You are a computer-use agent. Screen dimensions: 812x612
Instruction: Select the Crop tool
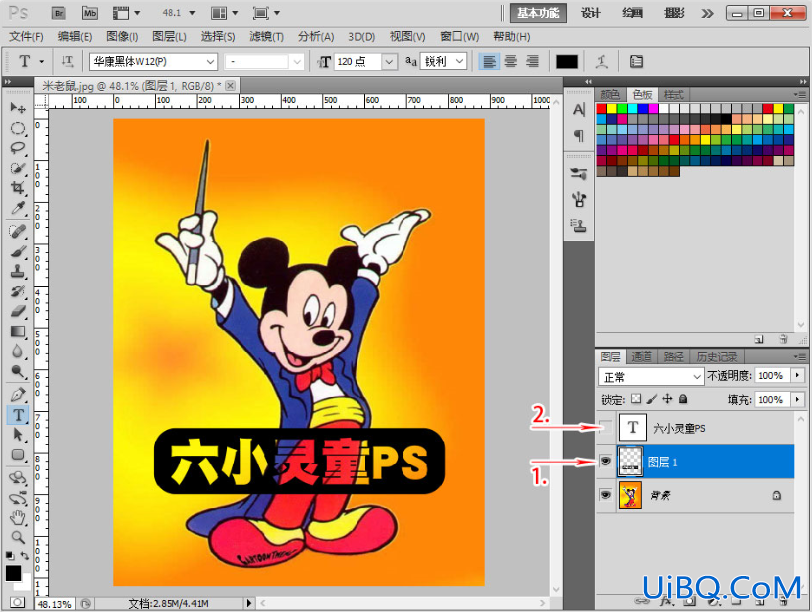[18, 188]
